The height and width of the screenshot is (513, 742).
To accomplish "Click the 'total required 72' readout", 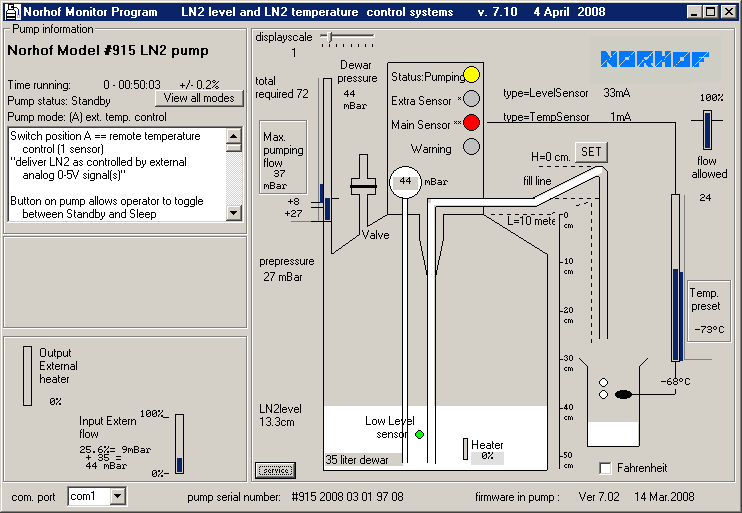I will 282,88.
